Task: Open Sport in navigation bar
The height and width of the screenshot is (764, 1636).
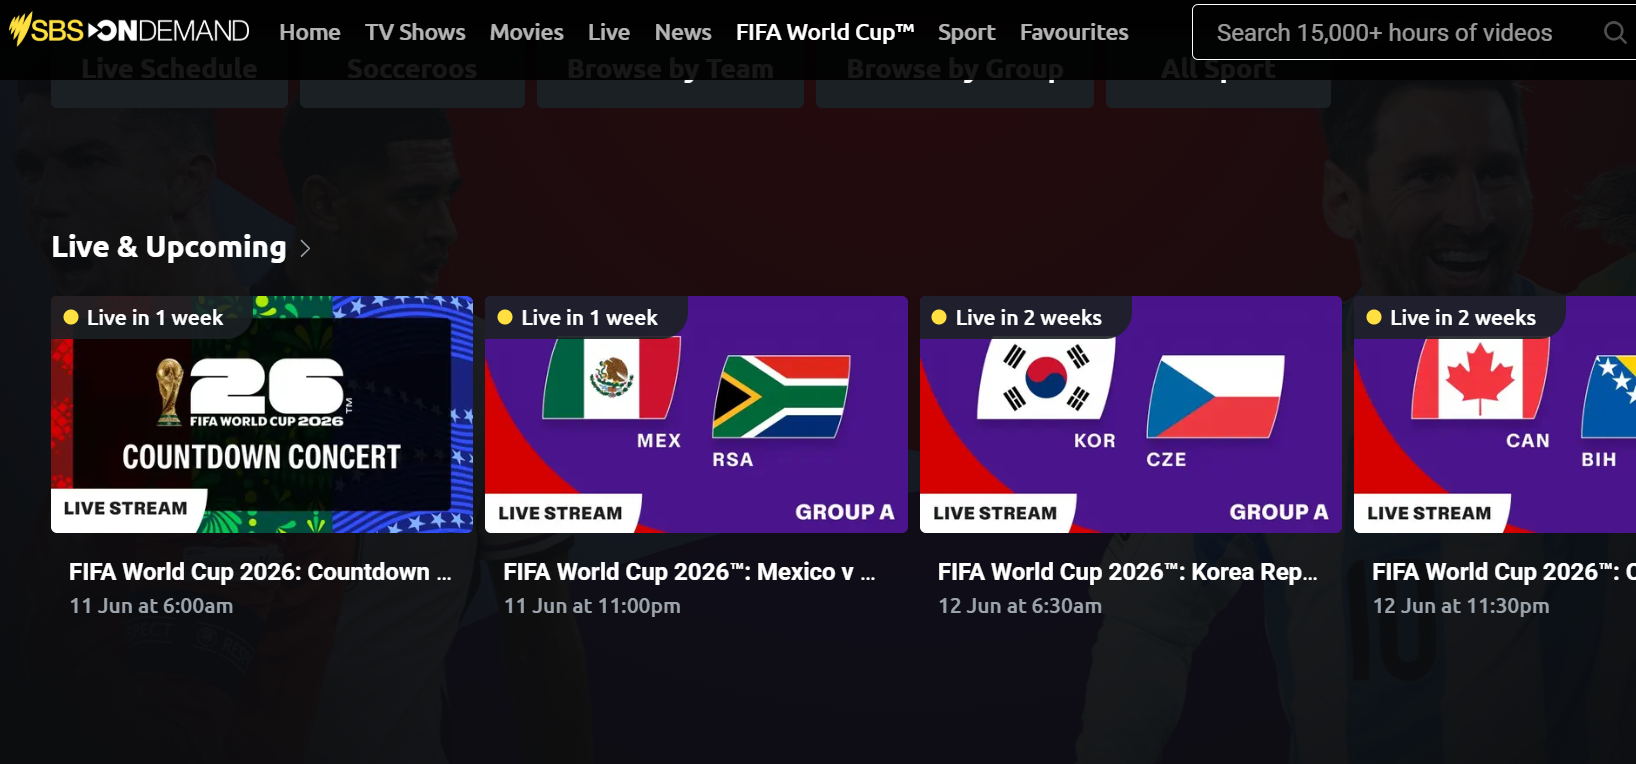Action: click(967, 32)
